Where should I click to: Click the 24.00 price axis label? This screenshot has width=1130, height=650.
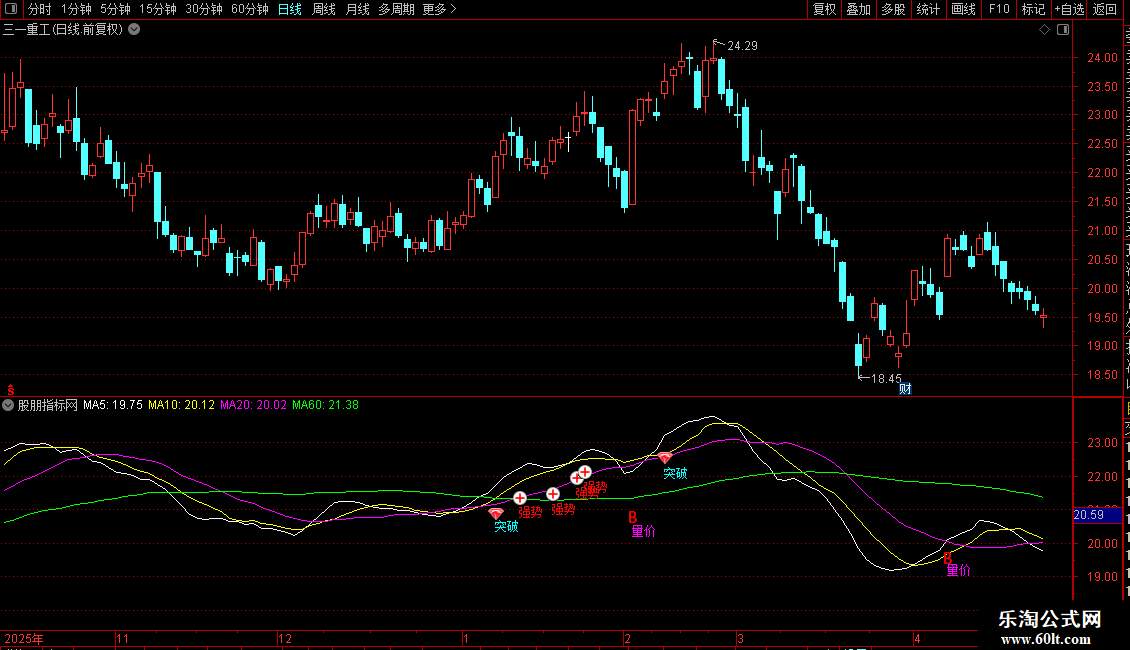tap(1102, 58)
